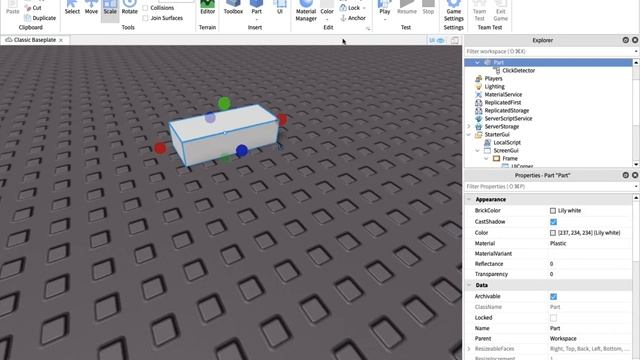Select LocalScript under StarterGui
Image resolution: width=640 pixels, height=360 pixels.
(507, 142)
